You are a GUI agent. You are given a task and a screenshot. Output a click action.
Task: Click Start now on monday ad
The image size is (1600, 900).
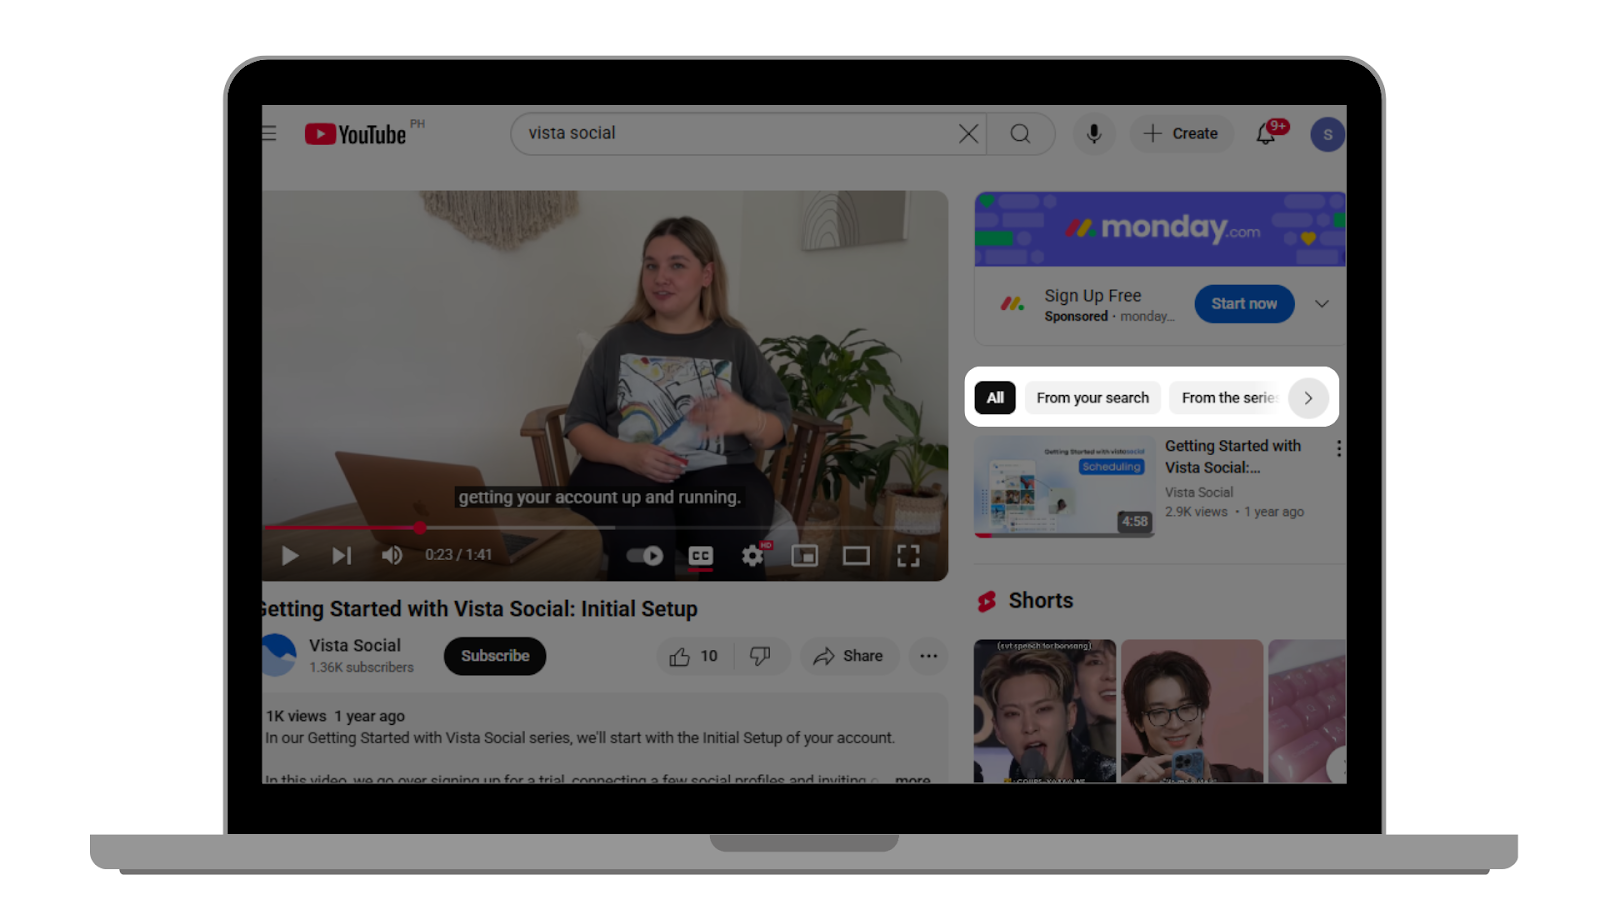point(1244,304)
